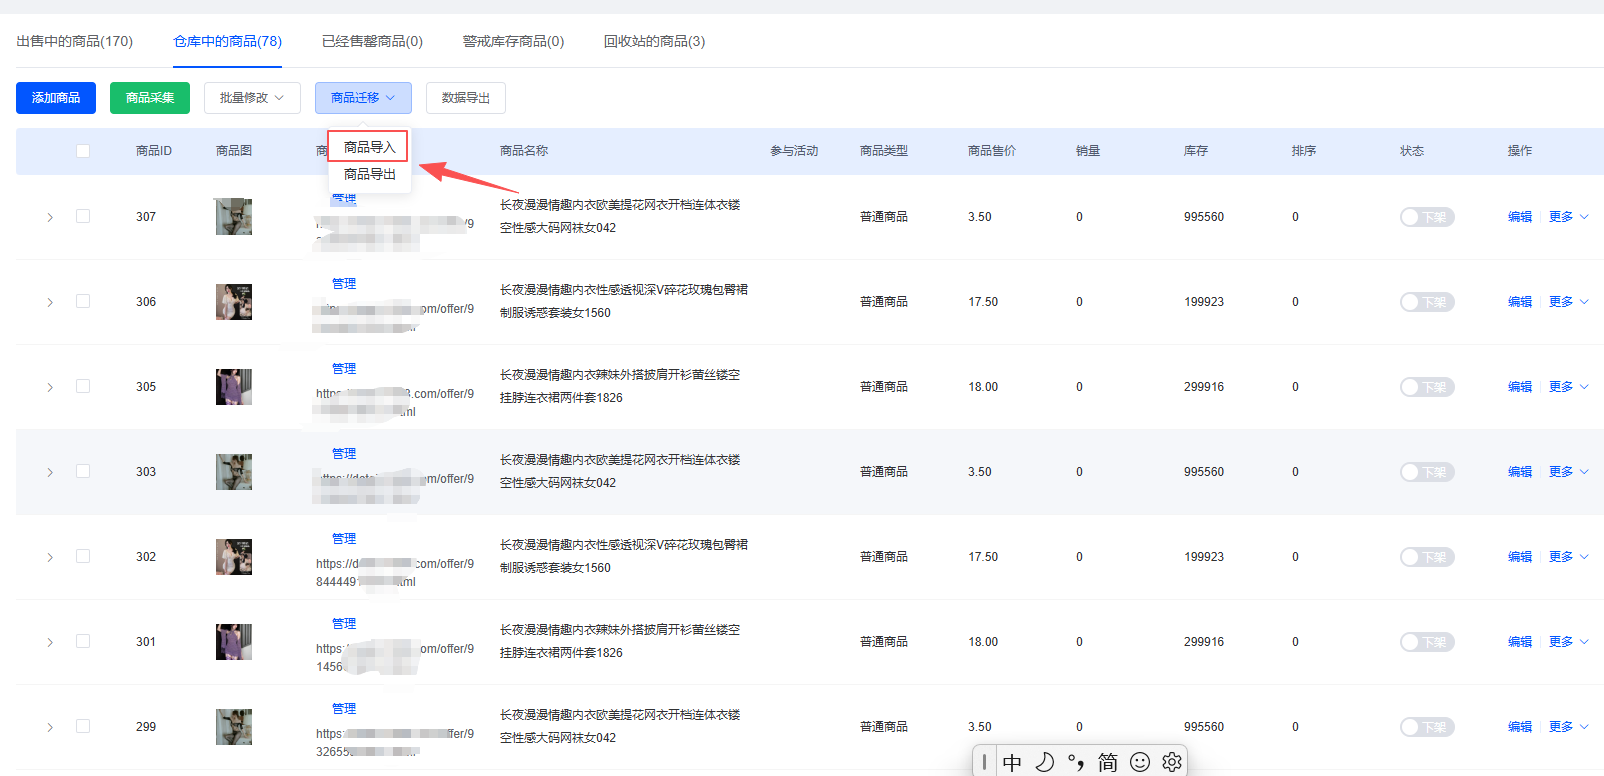The width and height of the screenshot is (1604, 776).
Task: Open 更多 dropdown for product 306
Action: click(1568, 302)
